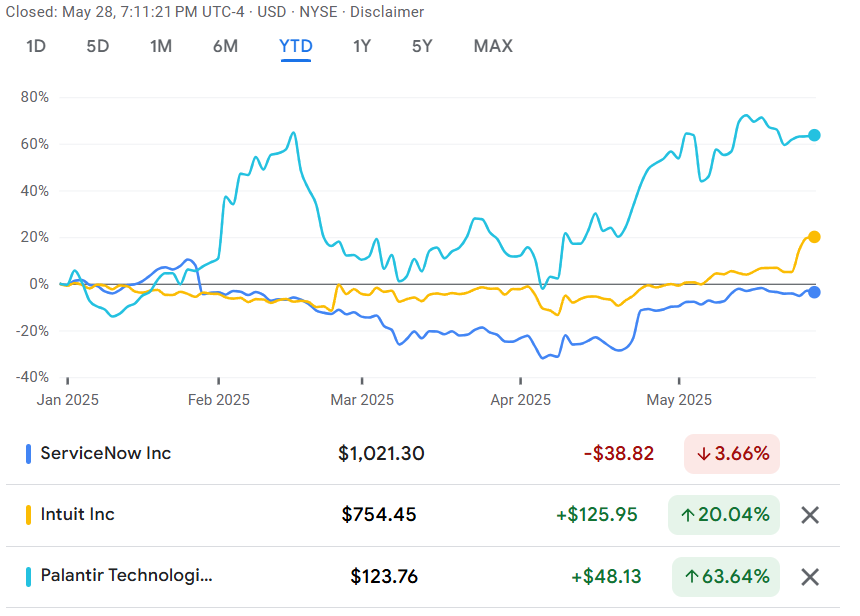Click ServiceNow's red 3.66% change badge
This screenshot has height=616, width=860.
pos(732,454)
